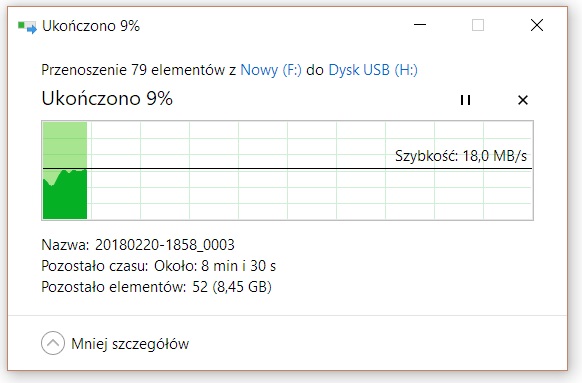Viewport: 582px width, 383px height.
Task: Click the window title Ukończono 9%
Action: (91, 26)
